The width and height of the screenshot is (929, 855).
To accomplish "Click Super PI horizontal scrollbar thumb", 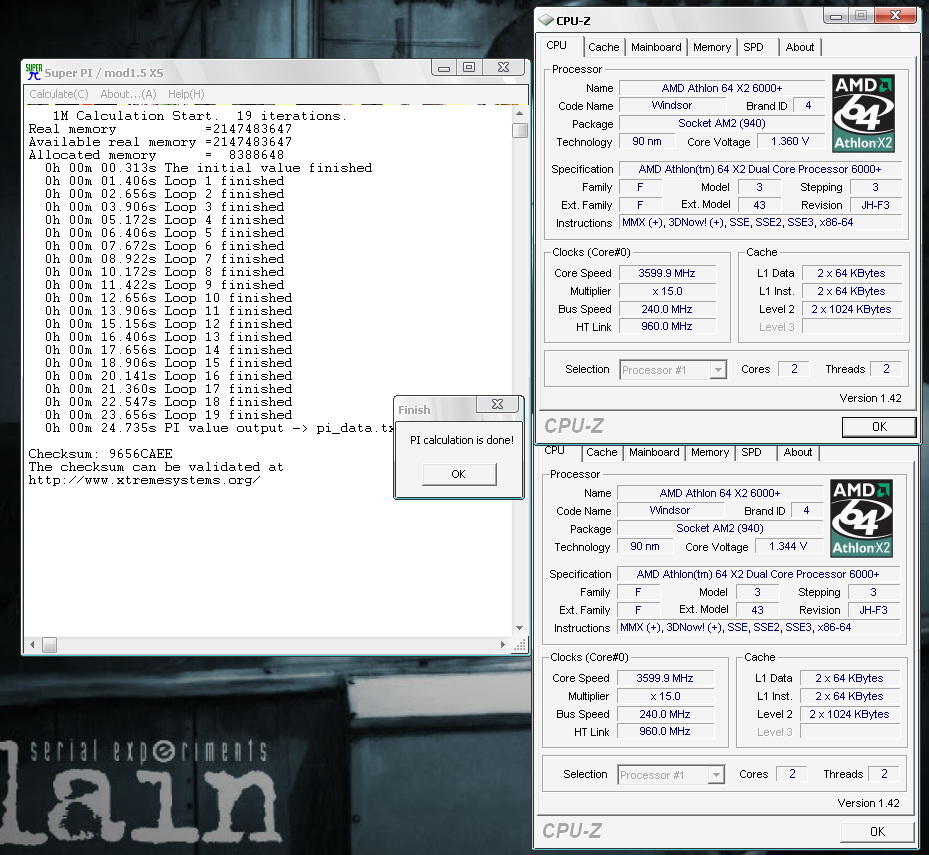I will [50, 644].
